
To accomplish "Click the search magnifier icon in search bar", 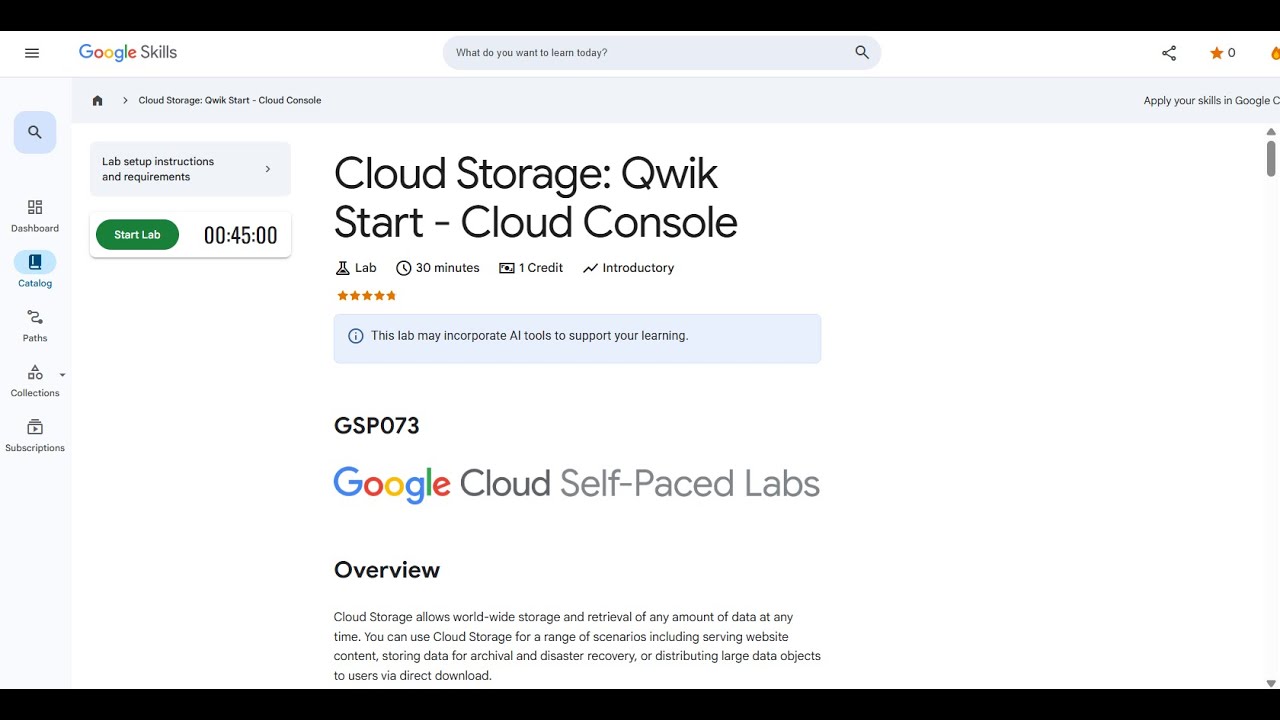I will [862, 53].
